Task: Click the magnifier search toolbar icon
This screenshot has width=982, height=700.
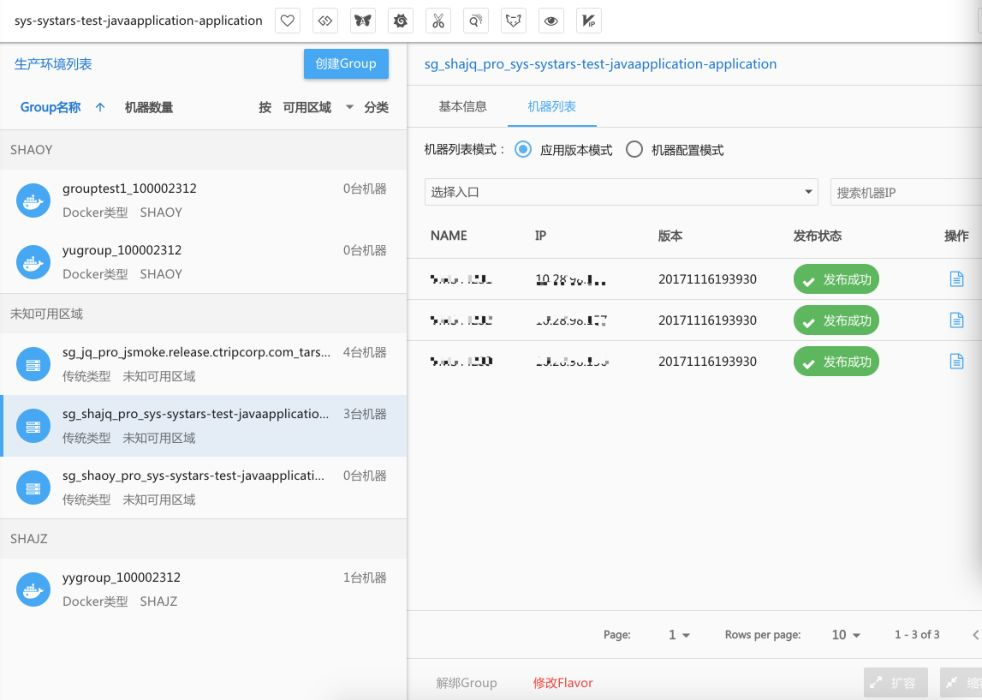Action: tap(475, 21)
